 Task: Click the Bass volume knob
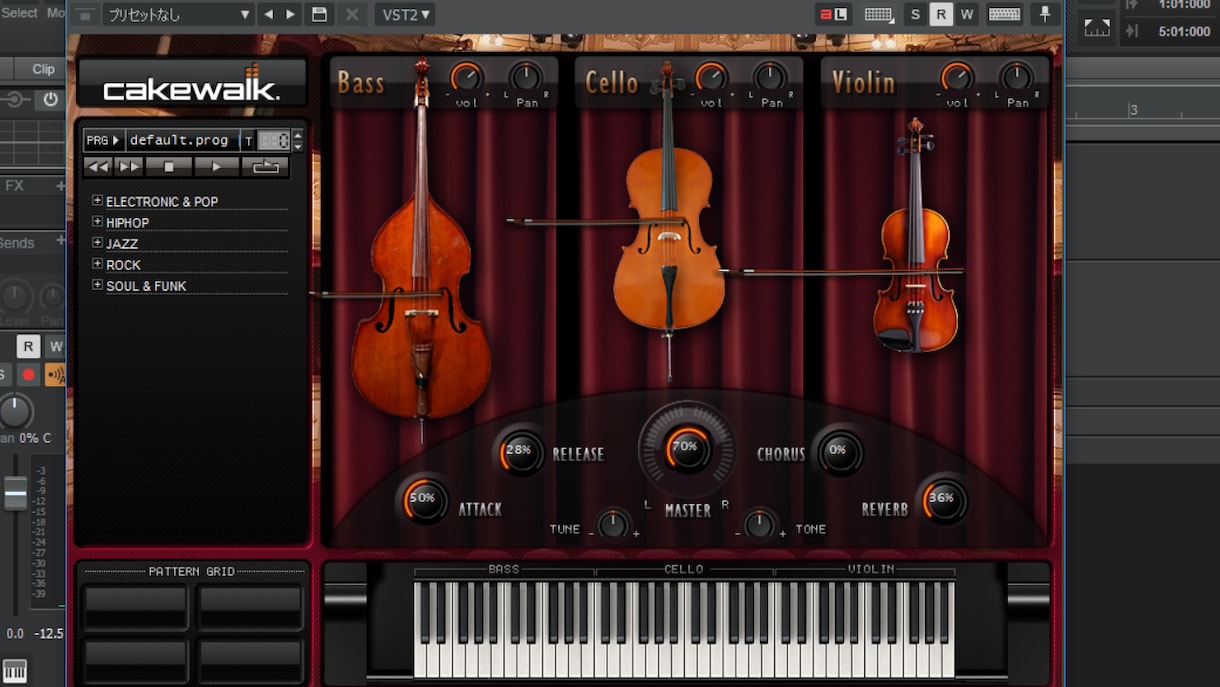466,77
